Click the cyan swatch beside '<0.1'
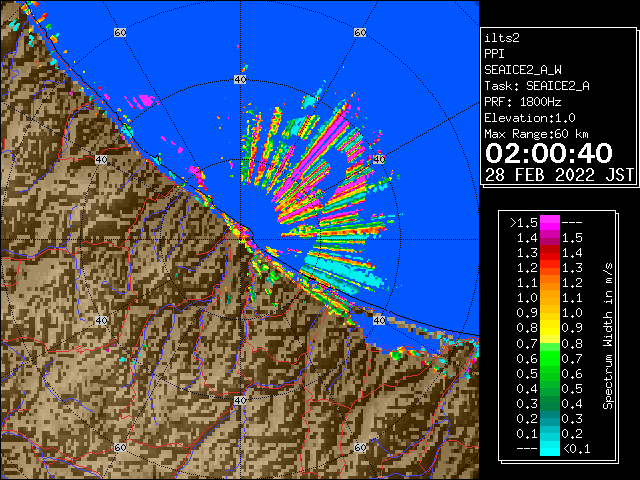640x480 pixels. tap(549, 448)
